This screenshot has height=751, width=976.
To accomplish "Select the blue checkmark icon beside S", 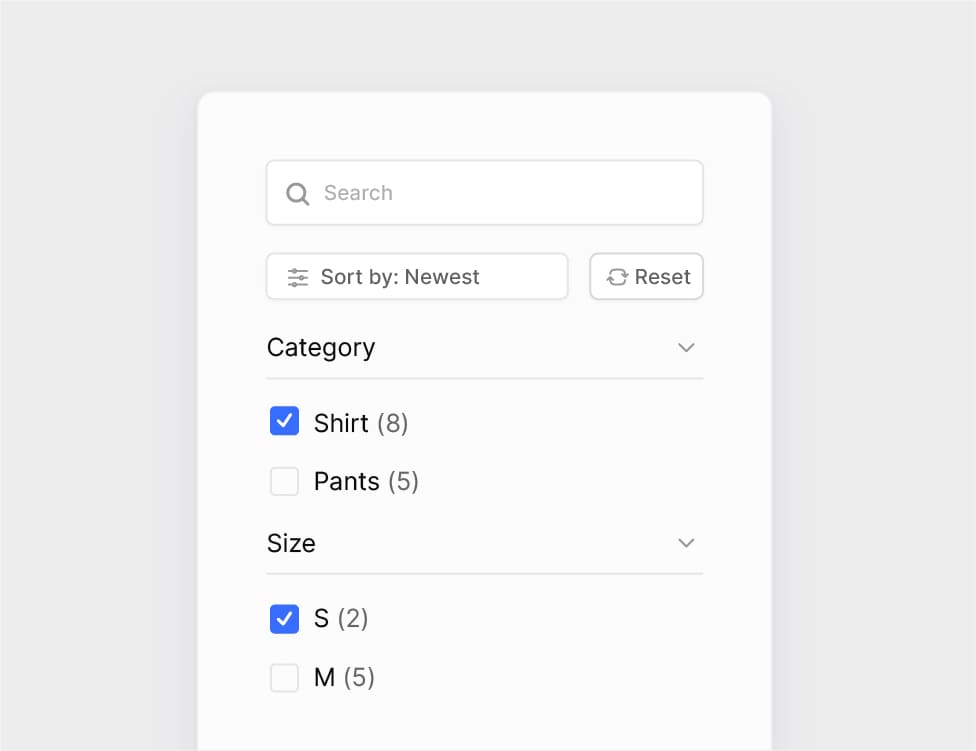I will click(x=284, y=619).
